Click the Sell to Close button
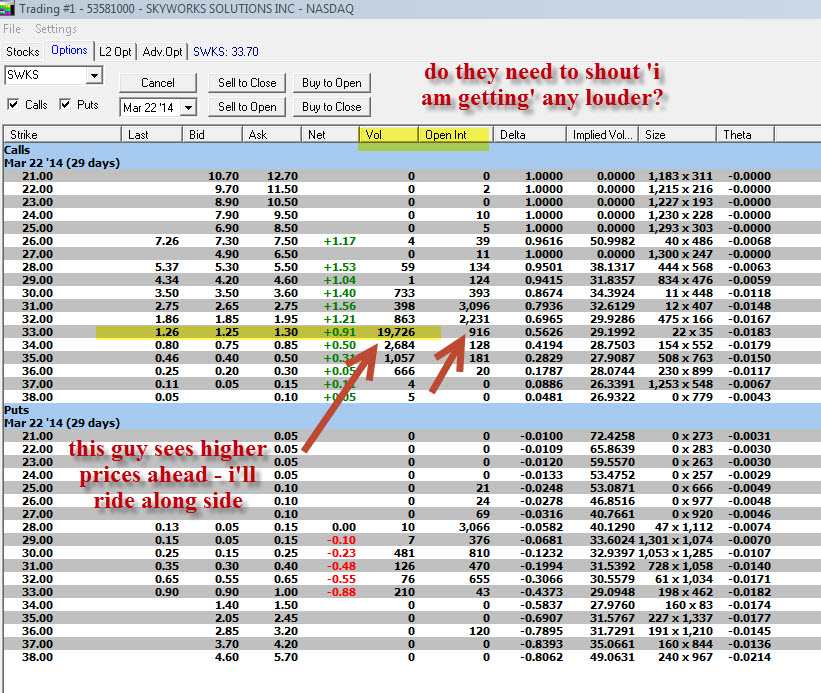This screenshot has height=693, width=821. click(247, 82)
